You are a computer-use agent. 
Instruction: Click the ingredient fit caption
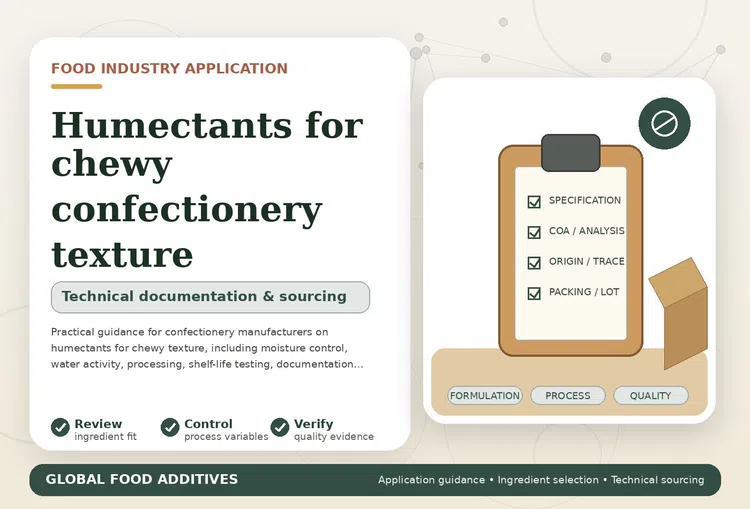click(x=106, y=437)
